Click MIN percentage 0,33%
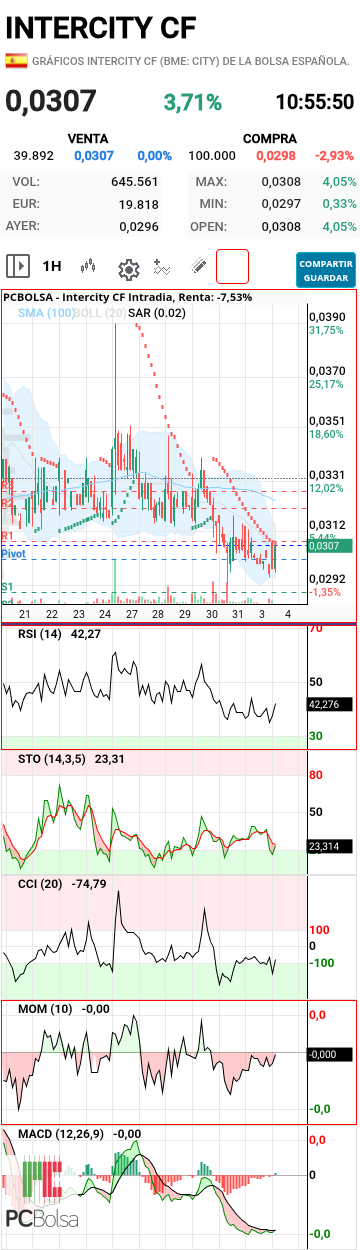This screenshot has width=360, height=1250. (339, 204)
